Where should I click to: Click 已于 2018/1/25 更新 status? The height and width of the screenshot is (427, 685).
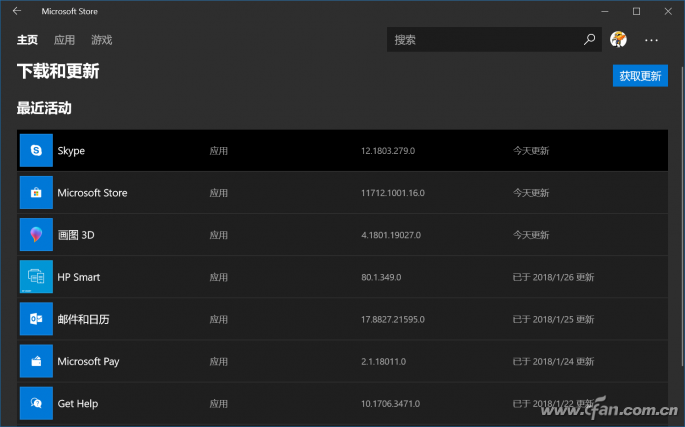[553, 319]
